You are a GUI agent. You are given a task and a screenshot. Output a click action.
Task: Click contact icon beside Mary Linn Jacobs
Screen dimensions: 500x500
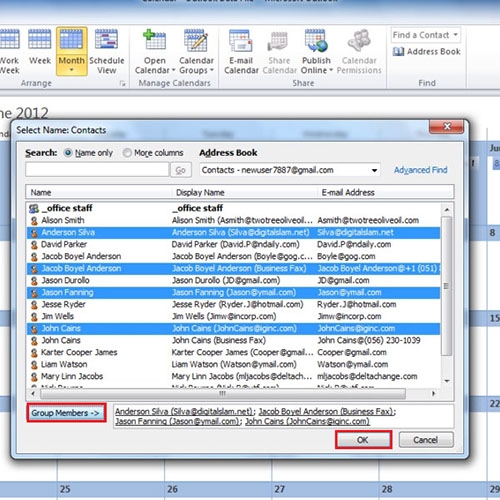tap(34, 377)
